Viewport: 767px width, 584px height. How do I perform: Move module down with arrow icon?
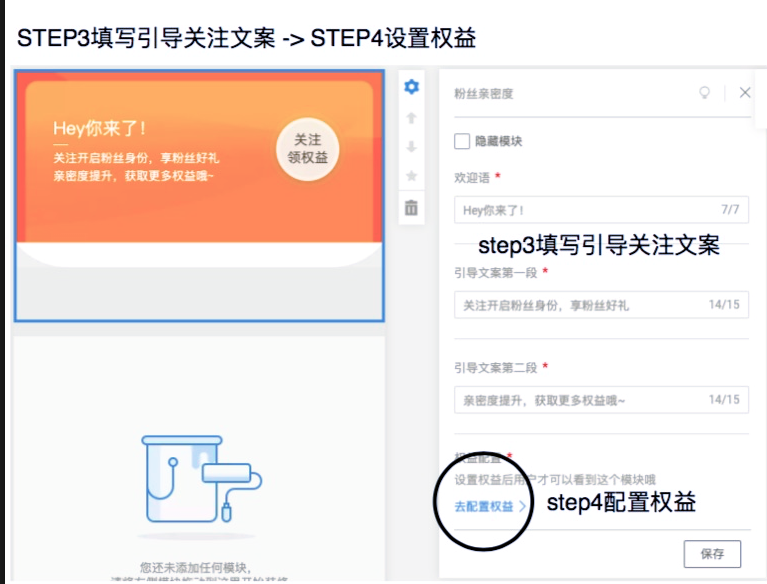click(x=411, y=146)
